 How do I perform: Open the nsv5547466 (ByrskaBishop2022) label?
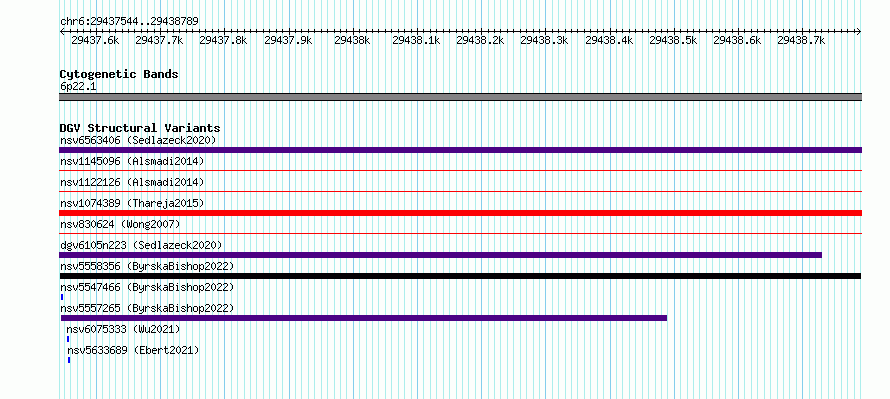[x=147, y=287]
